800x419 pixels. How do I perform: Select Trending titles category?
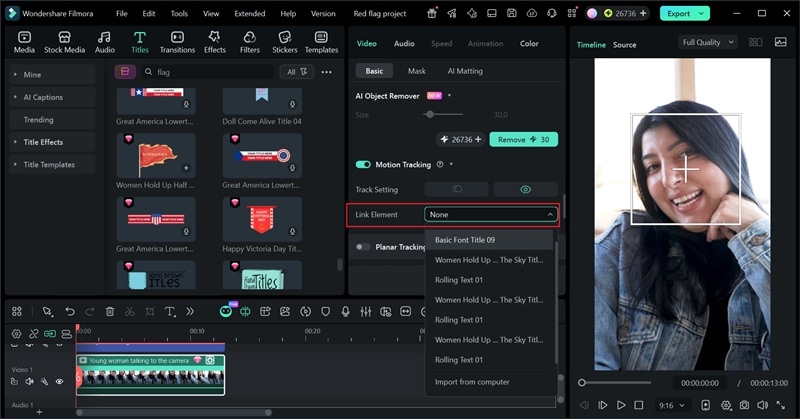coord(52,119)
